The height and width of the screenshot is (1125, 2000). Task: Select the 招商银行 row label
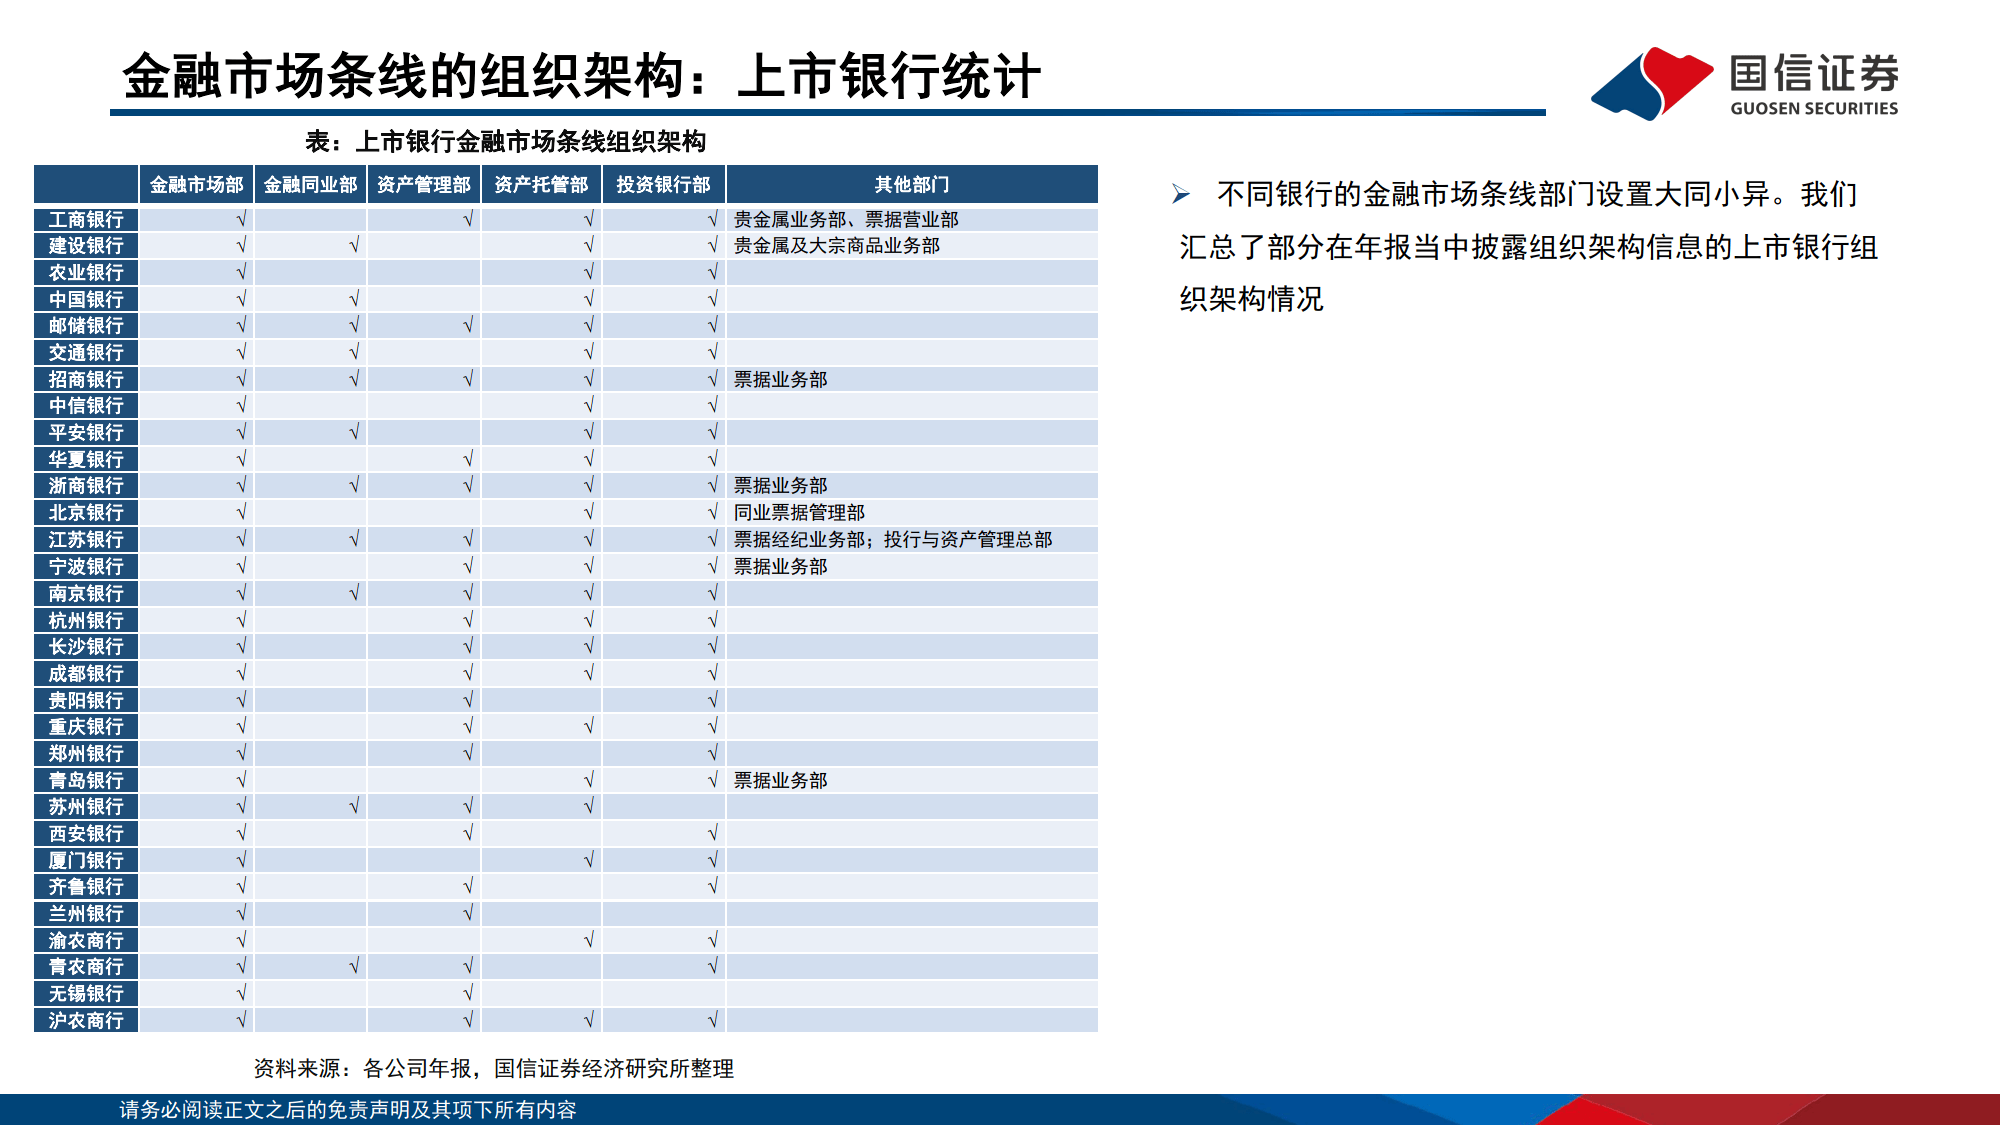point(86,379)
